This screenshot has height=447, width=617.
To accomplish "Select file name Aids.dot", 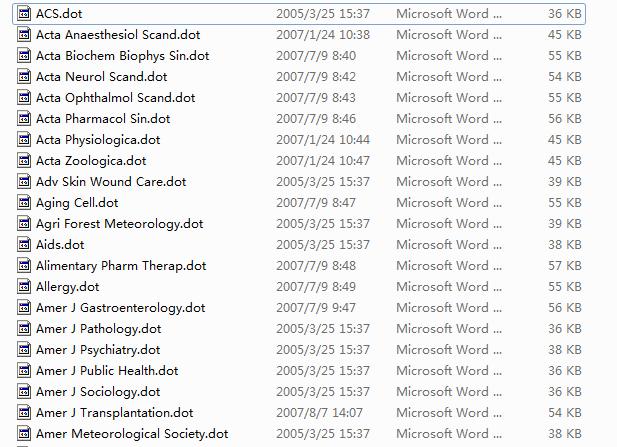I will coord(60,245).
